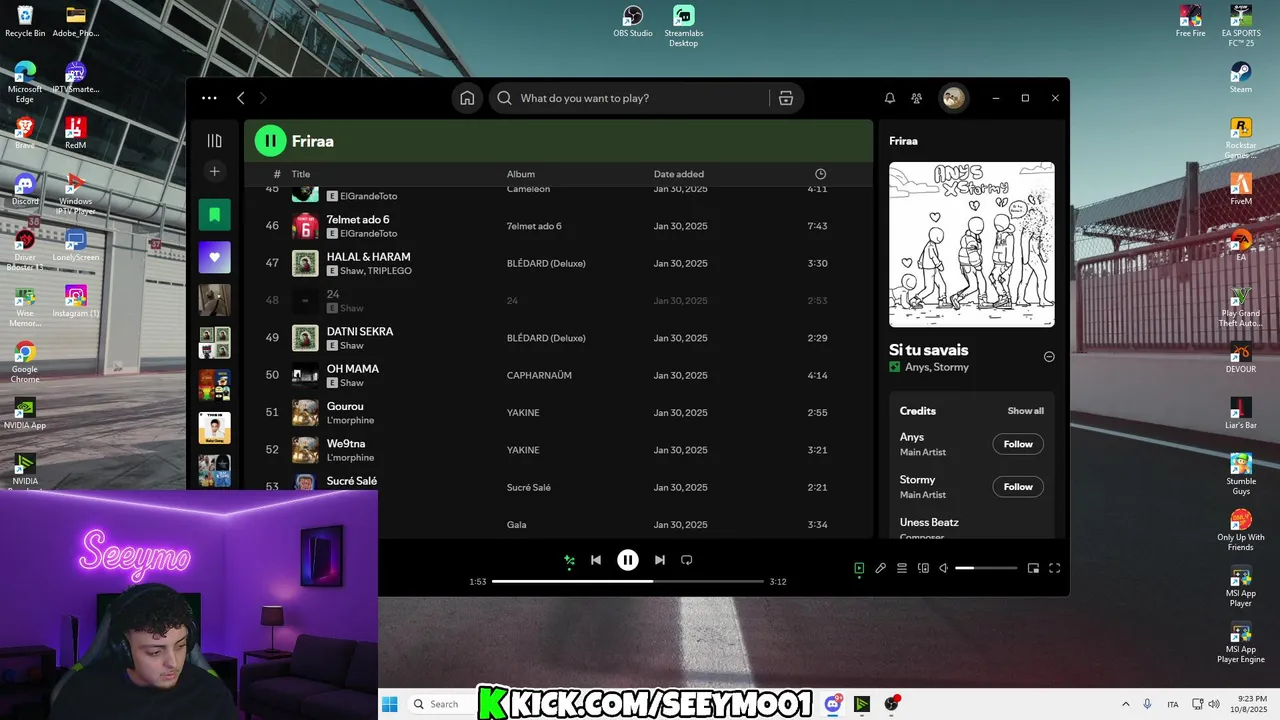Open CAPHARNAÜM album link
Image resolution: width=1280 pixels, height=720 pixels.
tap(539, 375)
